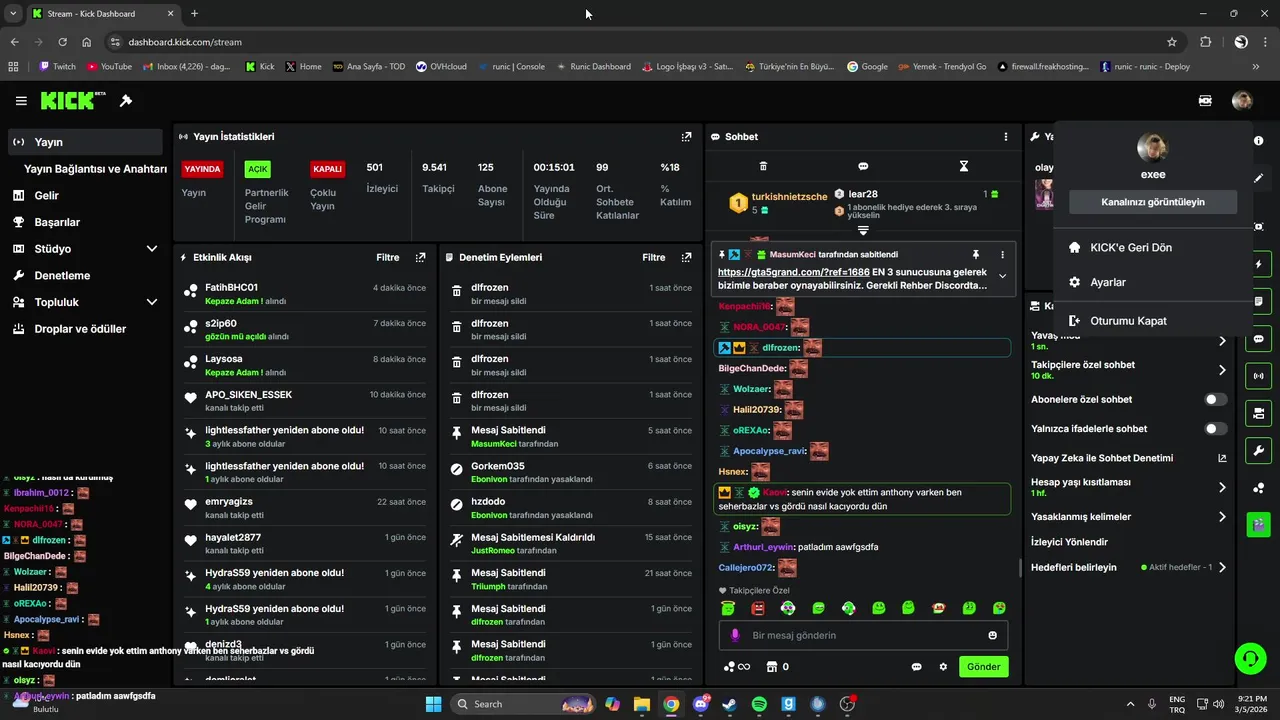
Task: Click the green support headset button
Action: pyautogui.click(x=1250, y=658)
